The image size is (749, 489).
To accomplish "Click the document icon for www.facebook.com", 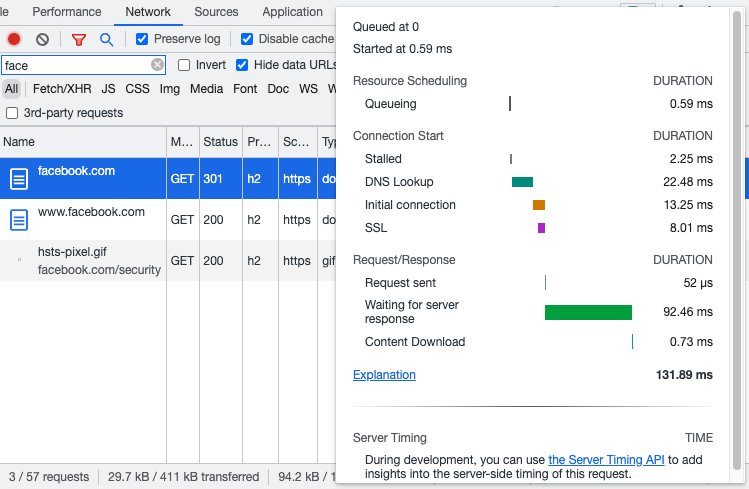I will [19, 220].
